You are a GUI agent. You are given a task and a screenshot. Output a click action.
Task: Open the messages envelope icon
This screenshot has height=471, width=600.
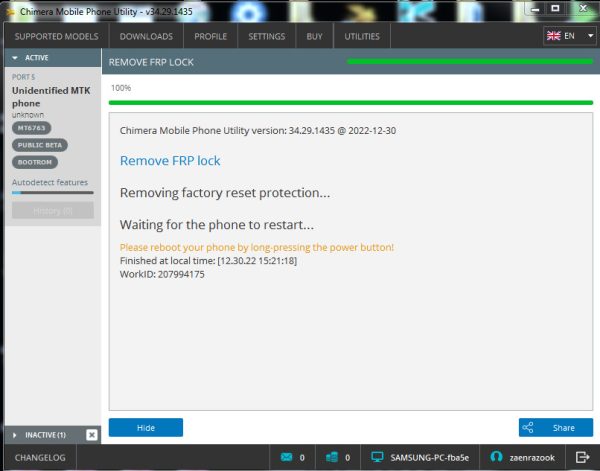[x=286, y=457]
